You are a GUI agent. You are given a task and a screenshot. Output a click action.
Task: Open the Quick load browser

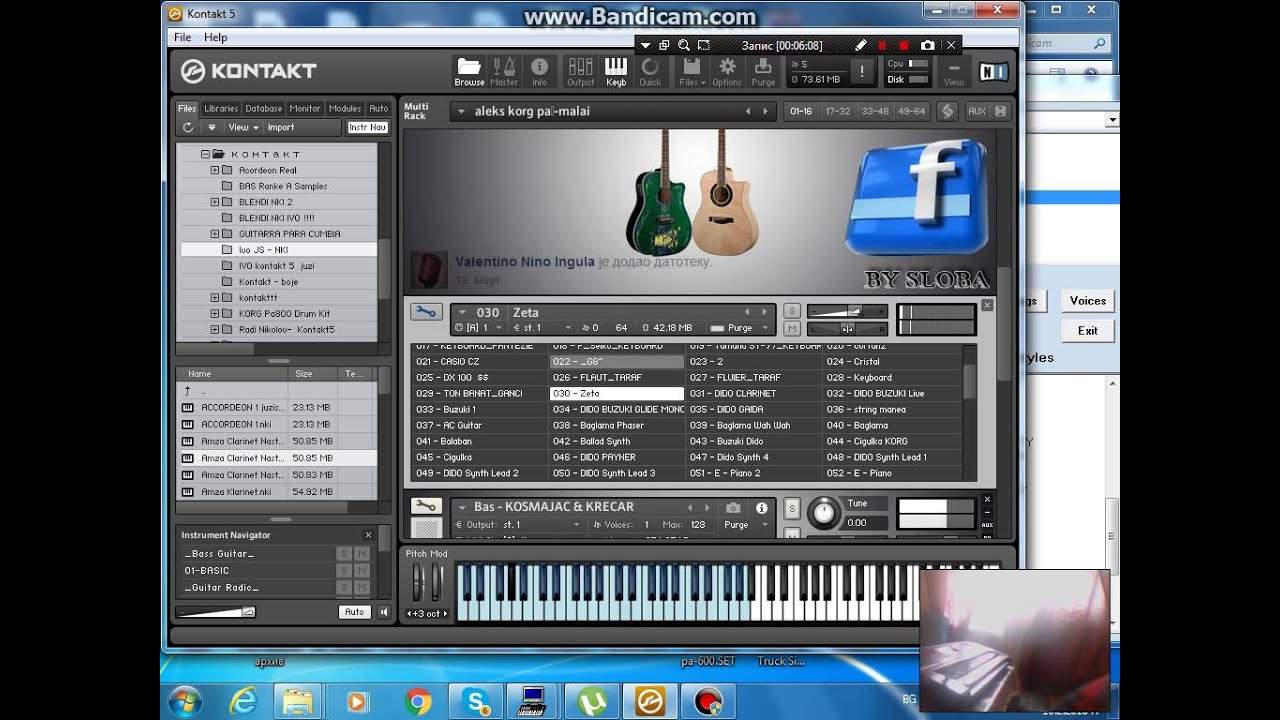[x=650, y=71]
